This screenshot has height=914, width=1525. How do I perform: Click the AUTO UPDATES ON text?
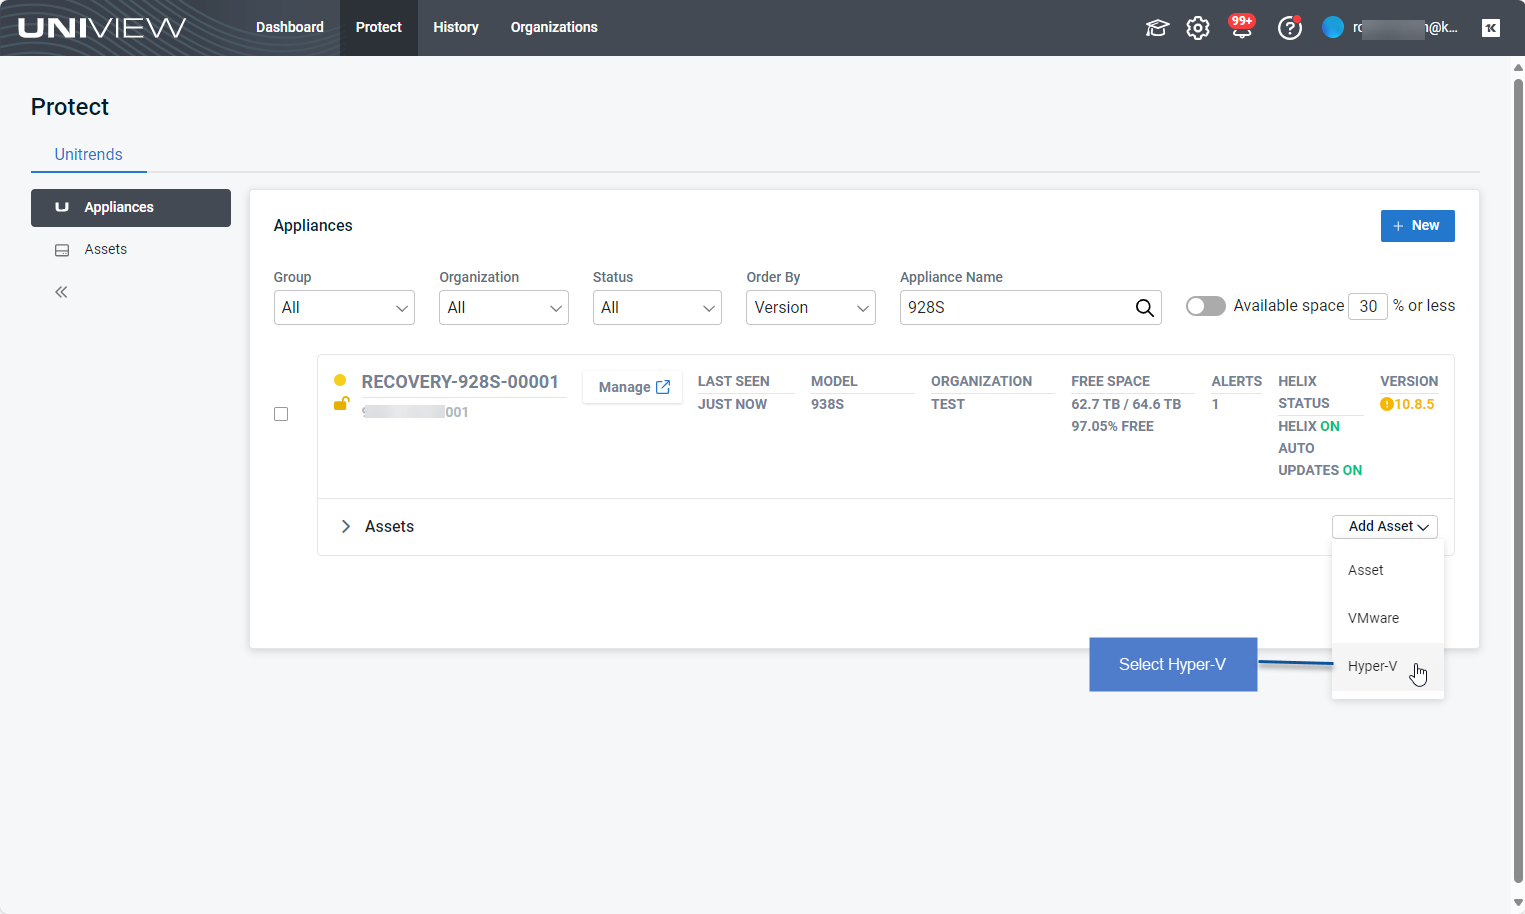[1320, 460]
